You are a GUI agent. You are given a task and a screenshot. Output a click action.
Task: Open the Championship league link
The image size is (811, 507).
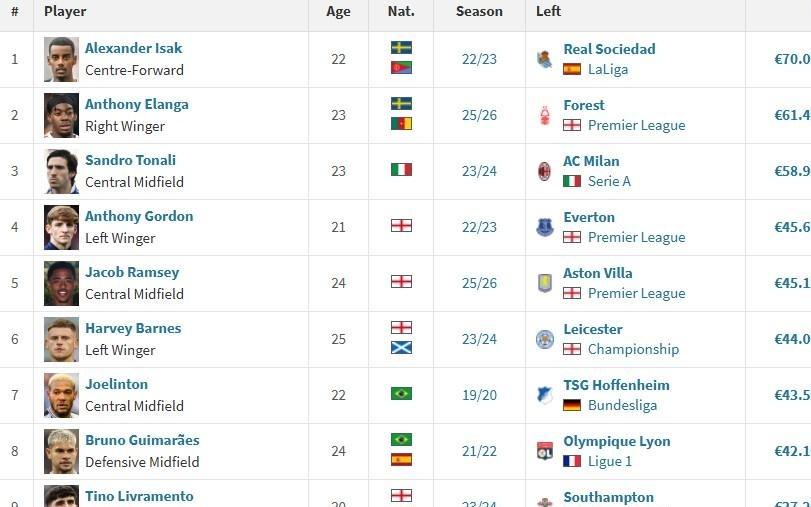pos(633,349)
